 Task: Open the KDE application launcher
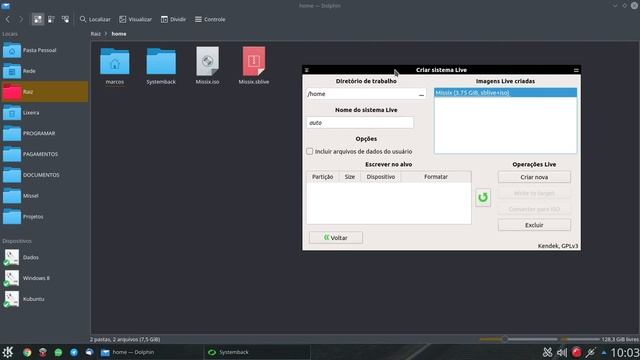click(8, 352)
